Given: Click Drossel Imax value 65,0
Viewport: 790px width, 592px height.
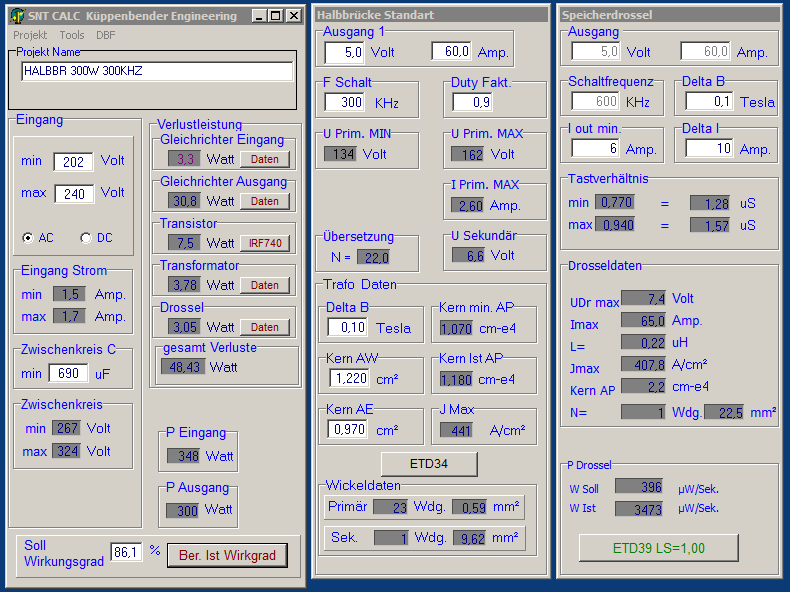Looking at the screenshot, I should click(643, 320).
